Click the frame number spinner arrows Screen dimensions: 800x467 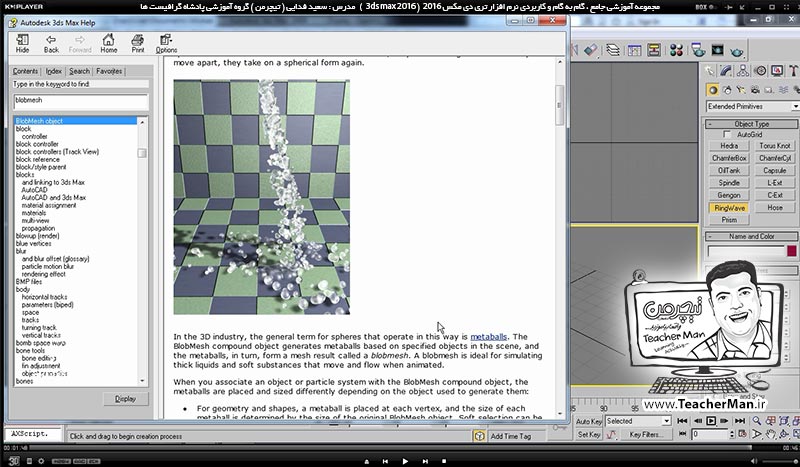(732, 434)
